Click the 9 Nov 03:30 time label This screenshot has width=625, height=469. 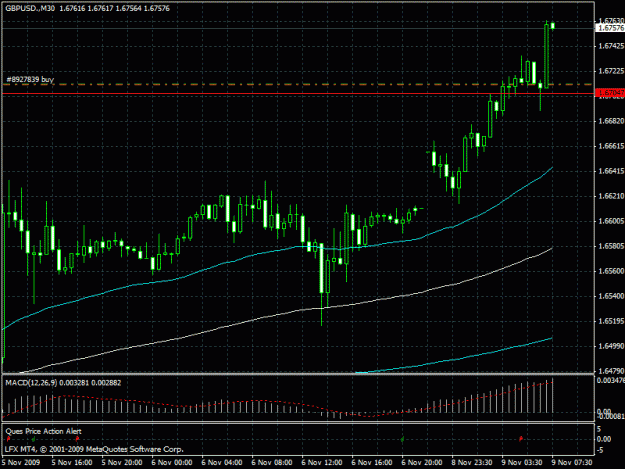tap(522, 462)
